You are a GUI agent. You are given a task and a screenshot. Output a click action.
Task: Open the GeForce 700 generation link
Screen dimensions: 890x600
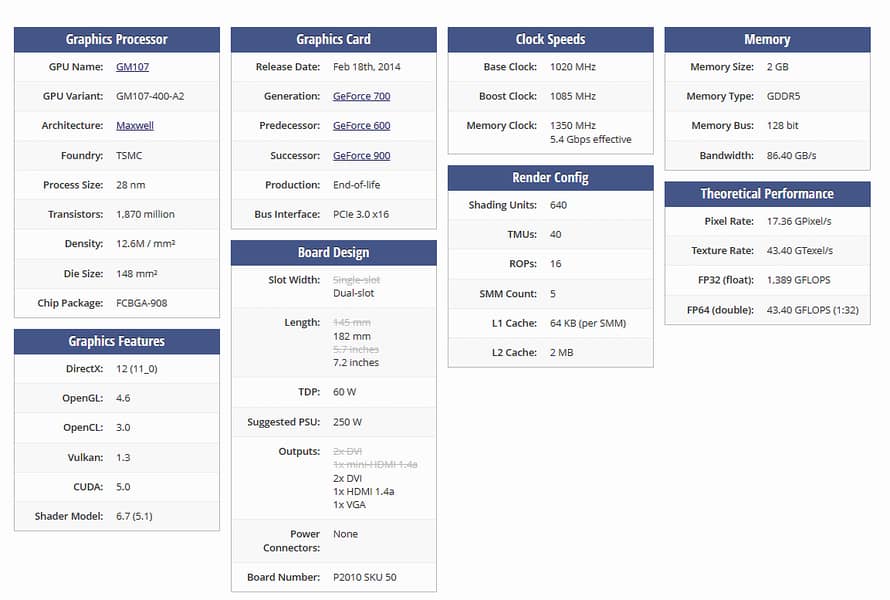[361, 96]
